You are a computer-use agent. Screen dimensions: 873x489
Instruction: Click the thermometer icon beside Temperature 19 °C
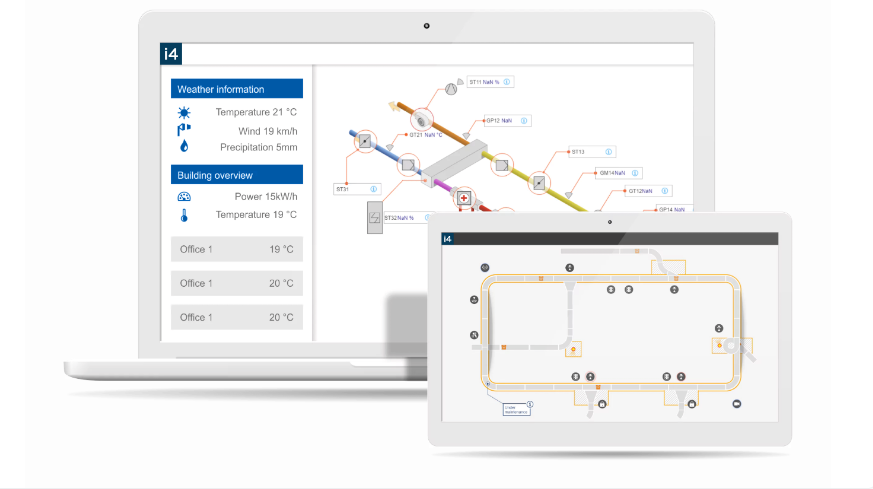tap(184, 215)
